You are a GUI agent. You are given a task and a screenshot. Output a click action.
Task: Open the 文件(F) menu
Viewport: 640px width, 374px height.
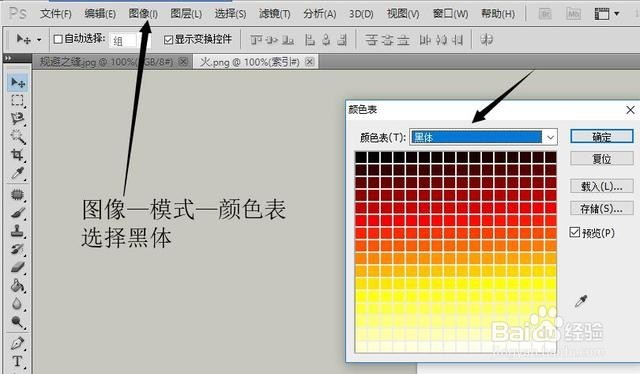pos(56,14)
